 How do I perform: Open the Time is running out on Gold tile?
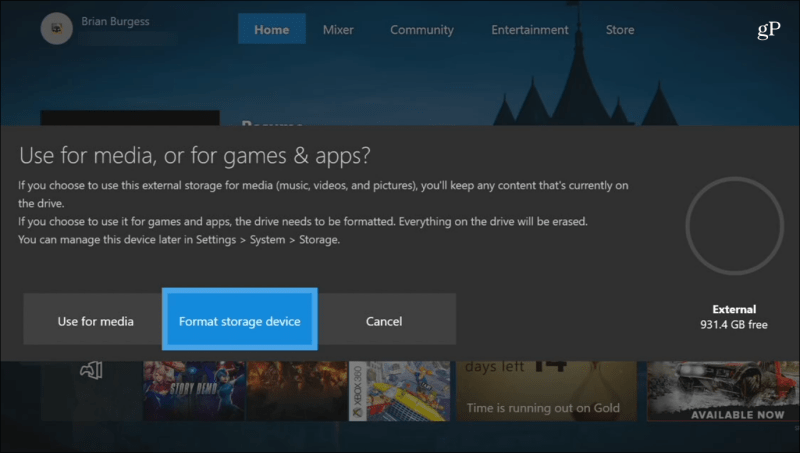pyautogui.click(x=546, y=391)
